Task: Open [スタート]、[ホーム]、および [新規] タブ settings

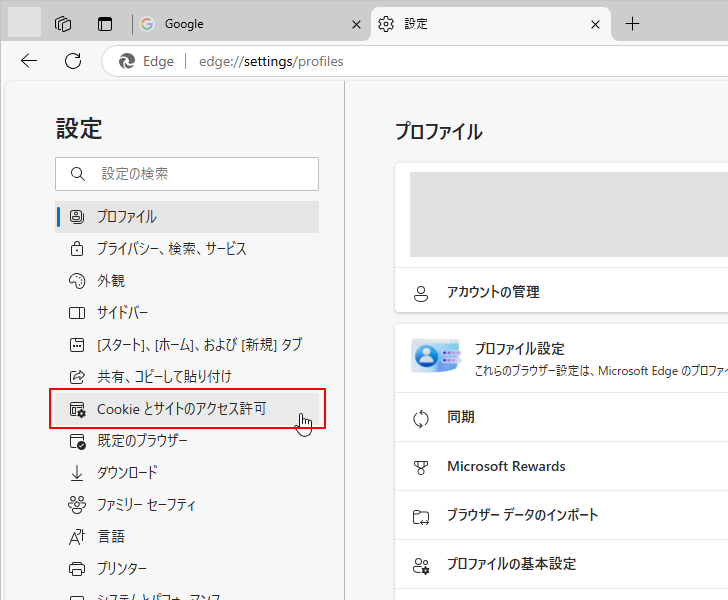Action: click(x=187, y=345)
